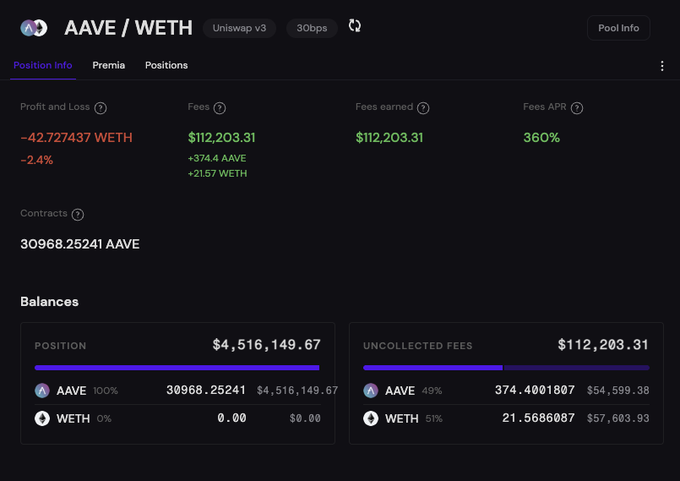This screenshot has width=680, height=481.
Task: Click the Pool Info button
Action: [618, 28]
